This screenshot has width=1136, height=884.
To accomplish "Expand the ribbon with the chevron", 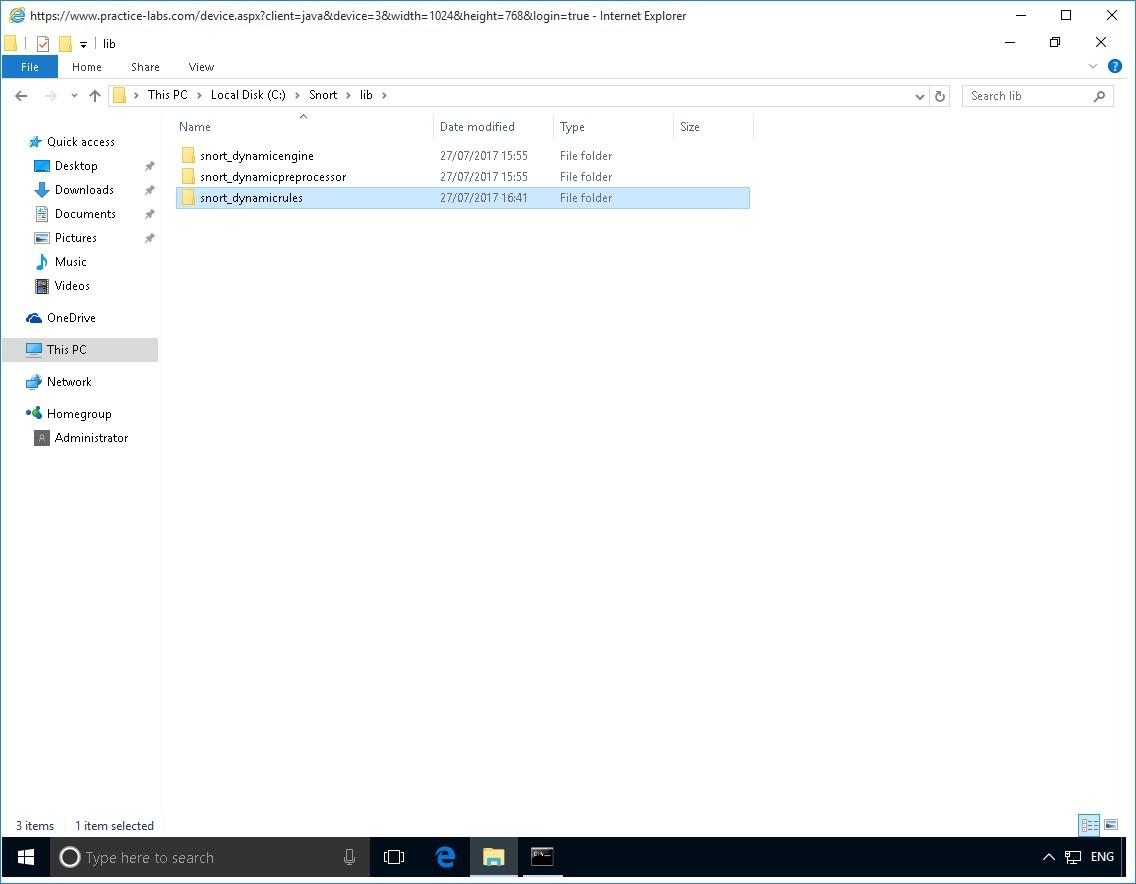I will click(1093, 66).
